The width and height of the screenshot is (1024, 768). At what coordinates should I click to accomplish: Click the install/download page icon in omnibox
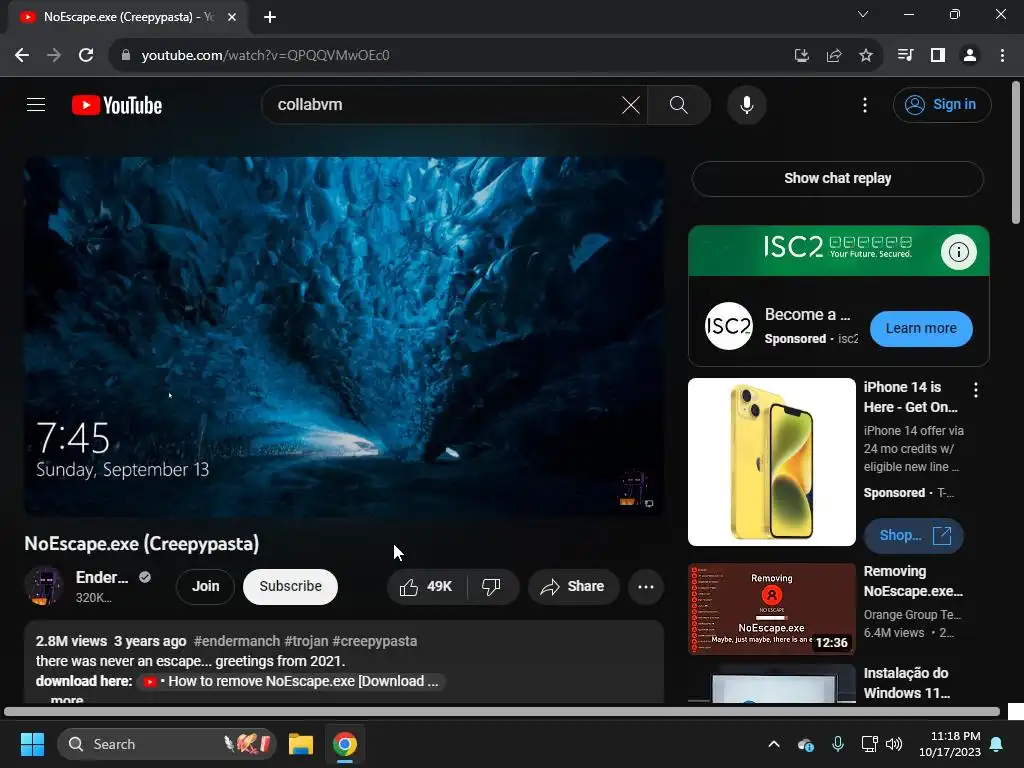click(x=801, y=55)
